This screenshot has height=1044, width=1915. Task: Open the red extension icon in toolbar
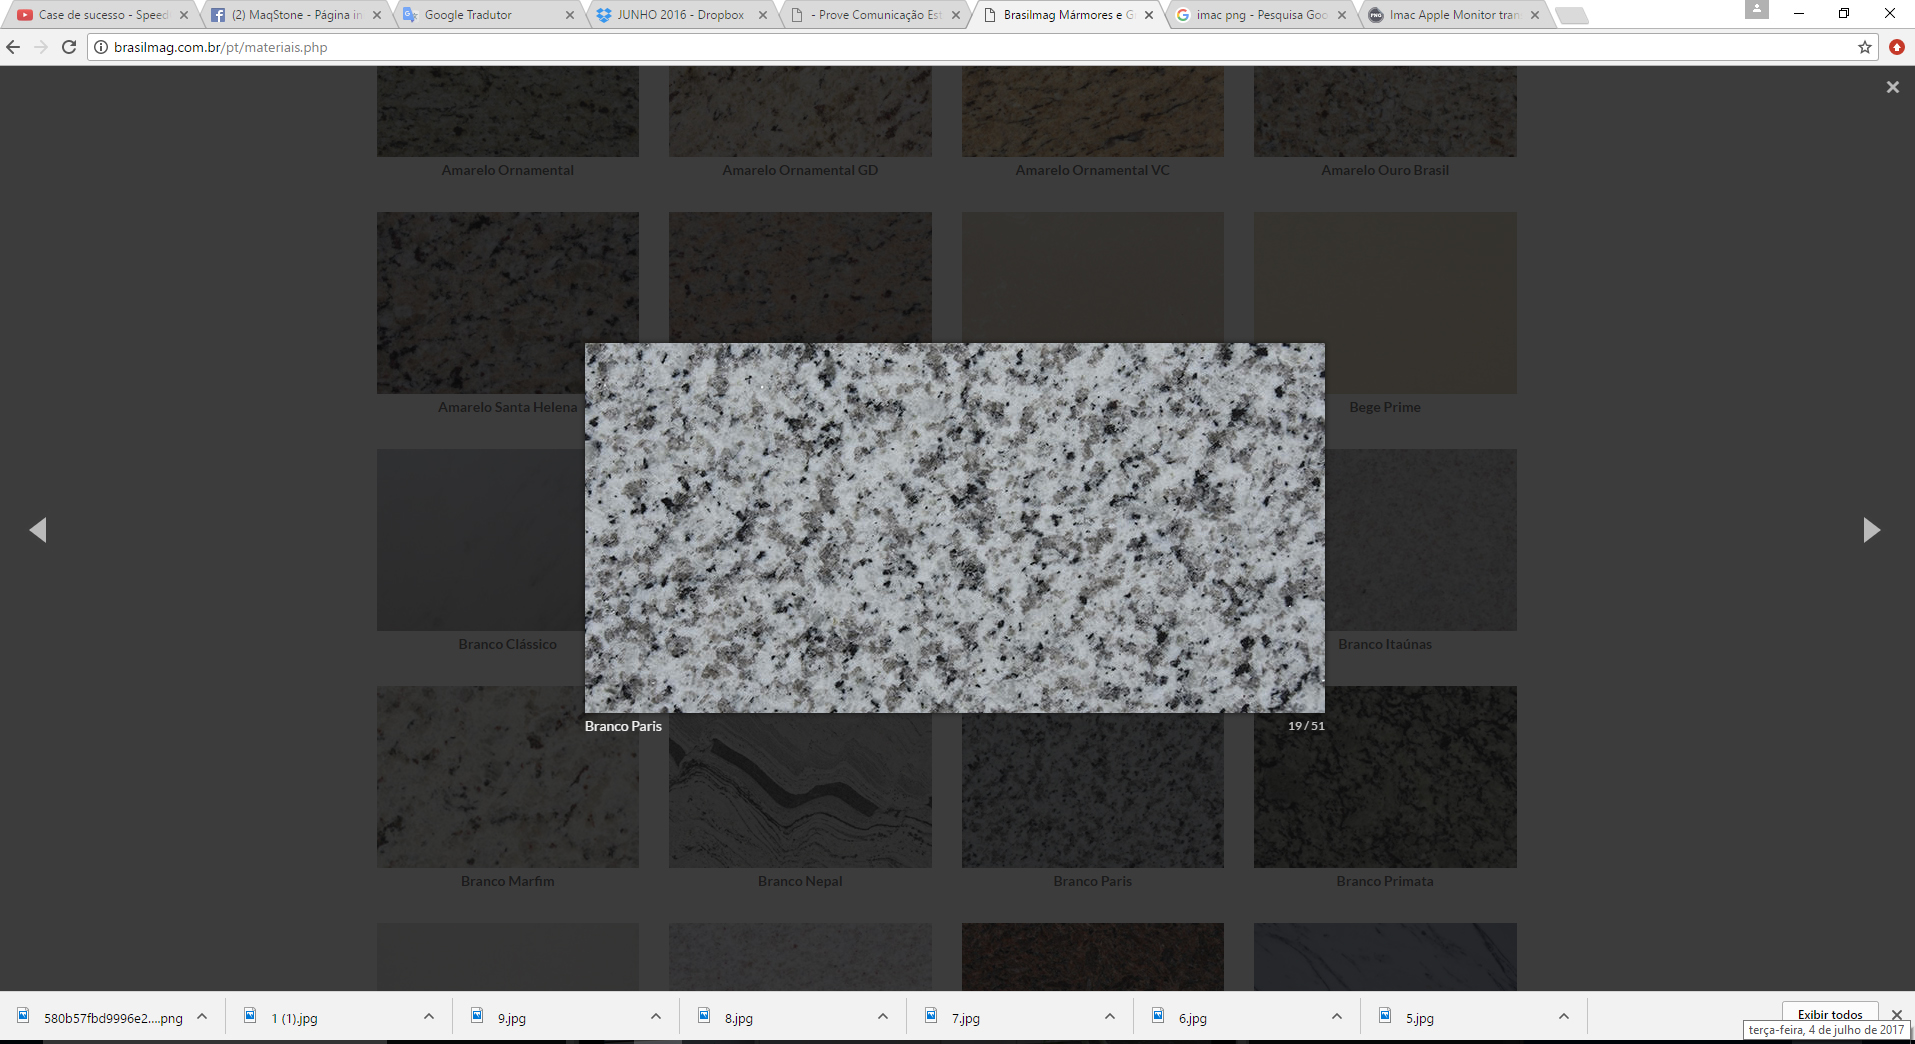(1896, 47)
